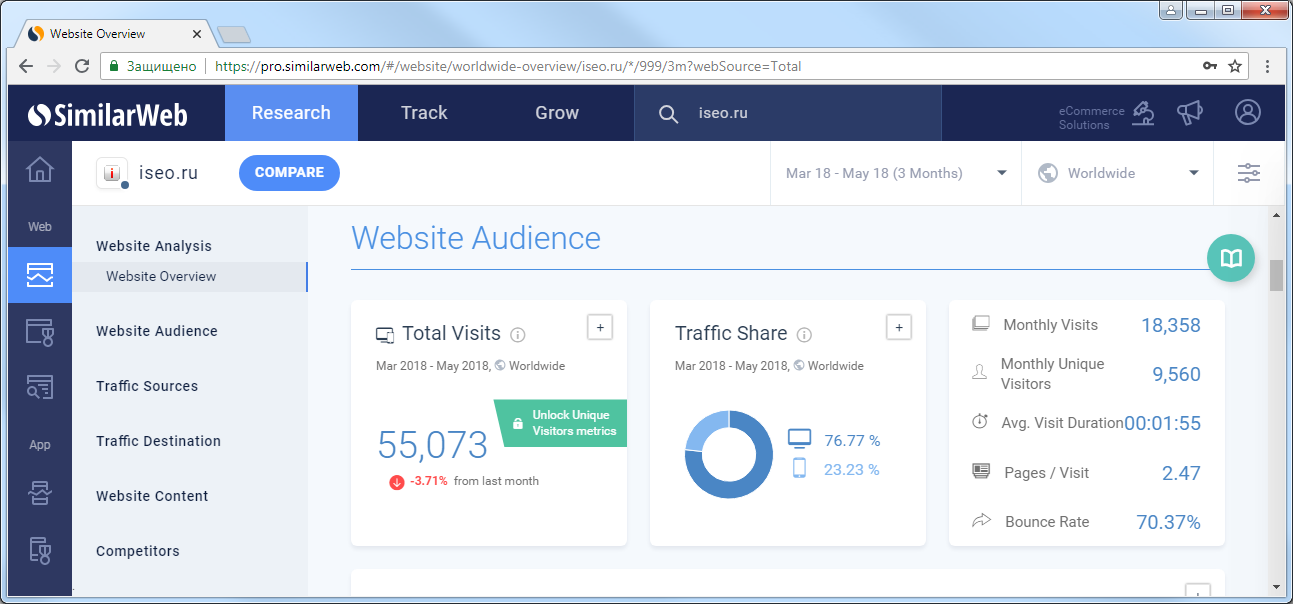Click the Bounce Rate value 70.37%
Viewport: 1293px width, 604px height.
tap(1169, 522)
